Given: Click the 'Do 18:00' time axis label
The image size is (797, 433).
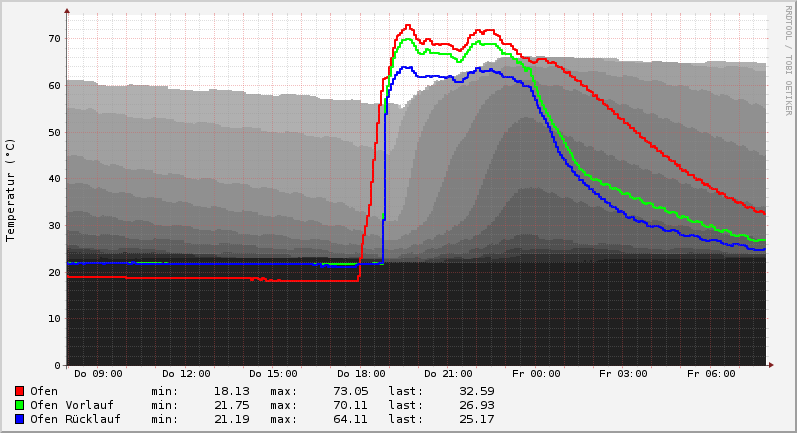Looking at the screenshot, I should point(361,374).
